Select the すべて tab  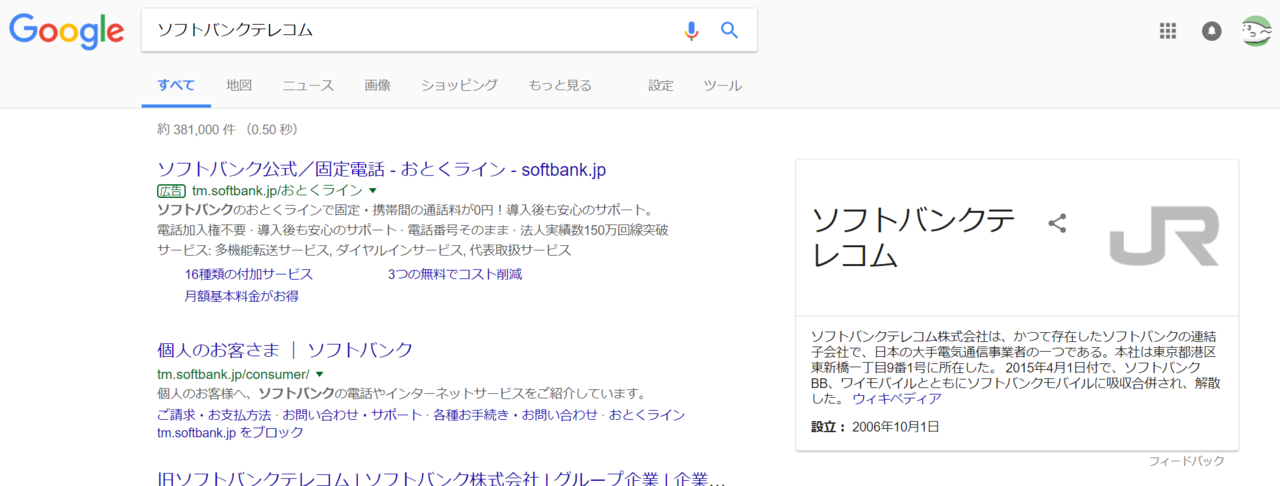(x=176, y=85)
